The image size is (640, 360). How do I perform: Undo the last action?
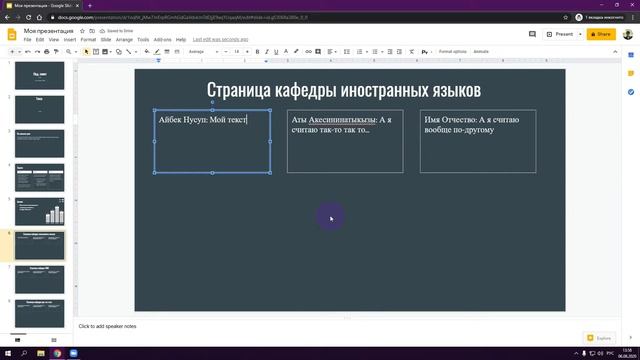28,52
